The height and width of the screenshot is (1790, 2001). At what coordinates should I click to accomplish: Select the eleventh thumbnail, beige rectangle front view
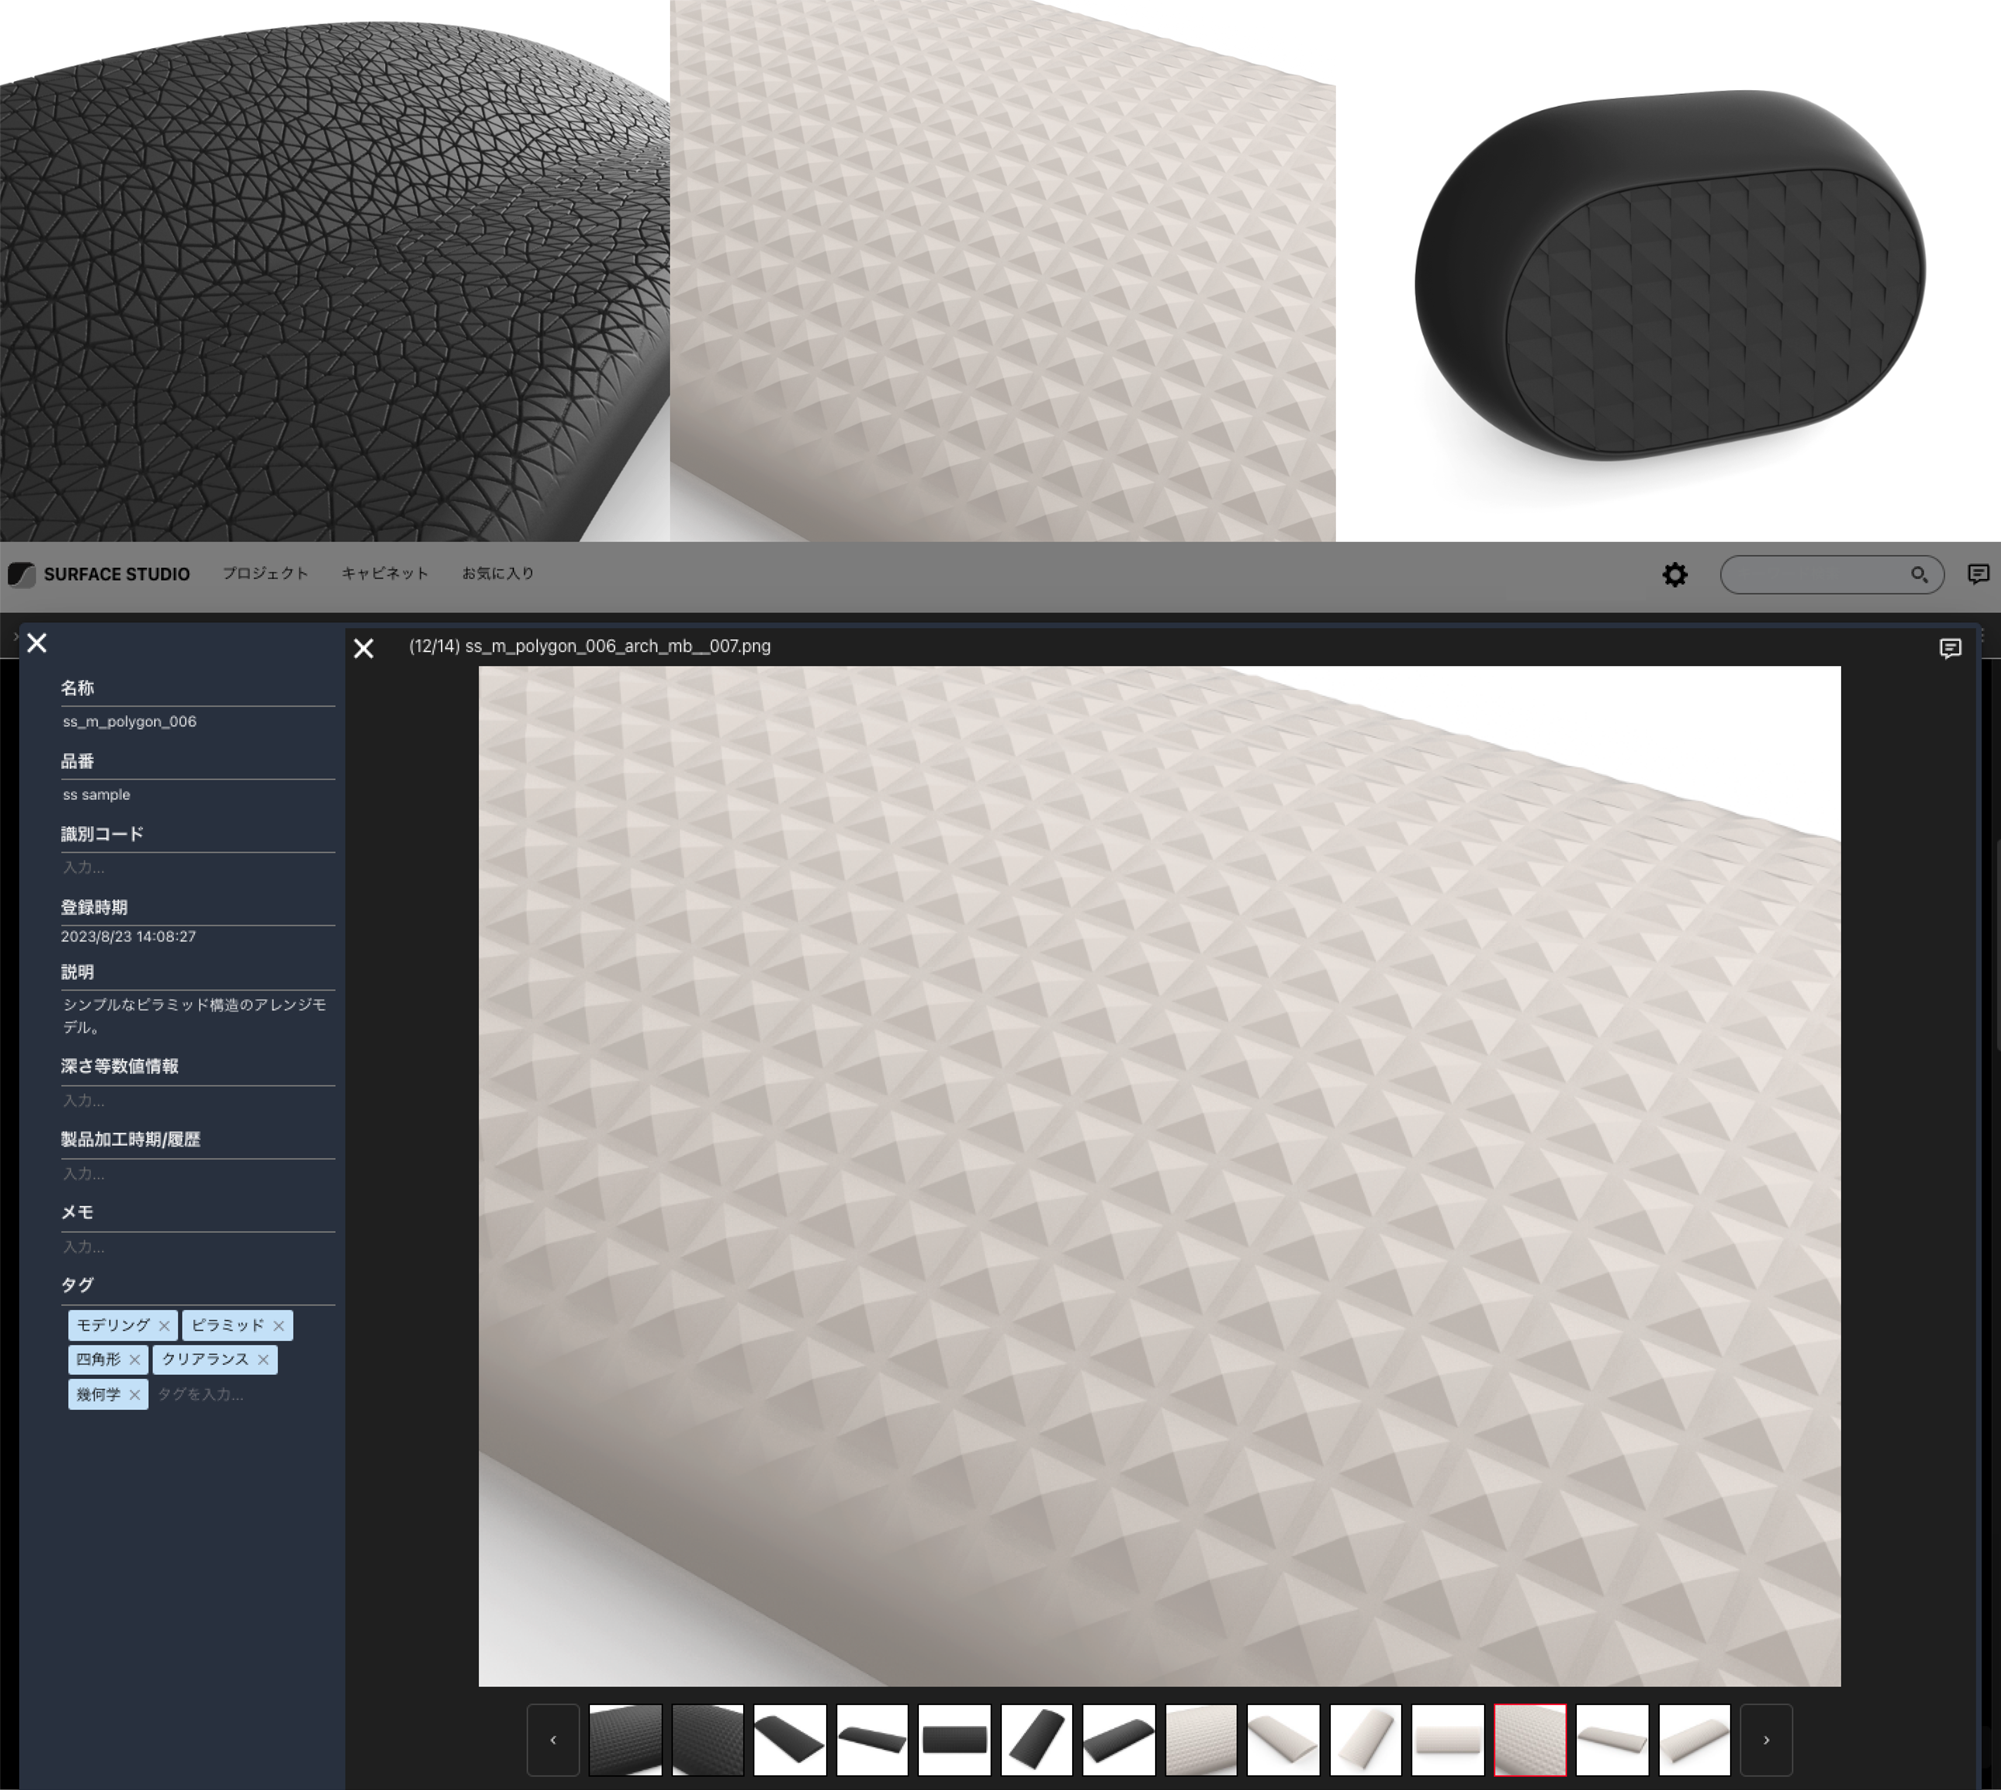point(1448,1740)
